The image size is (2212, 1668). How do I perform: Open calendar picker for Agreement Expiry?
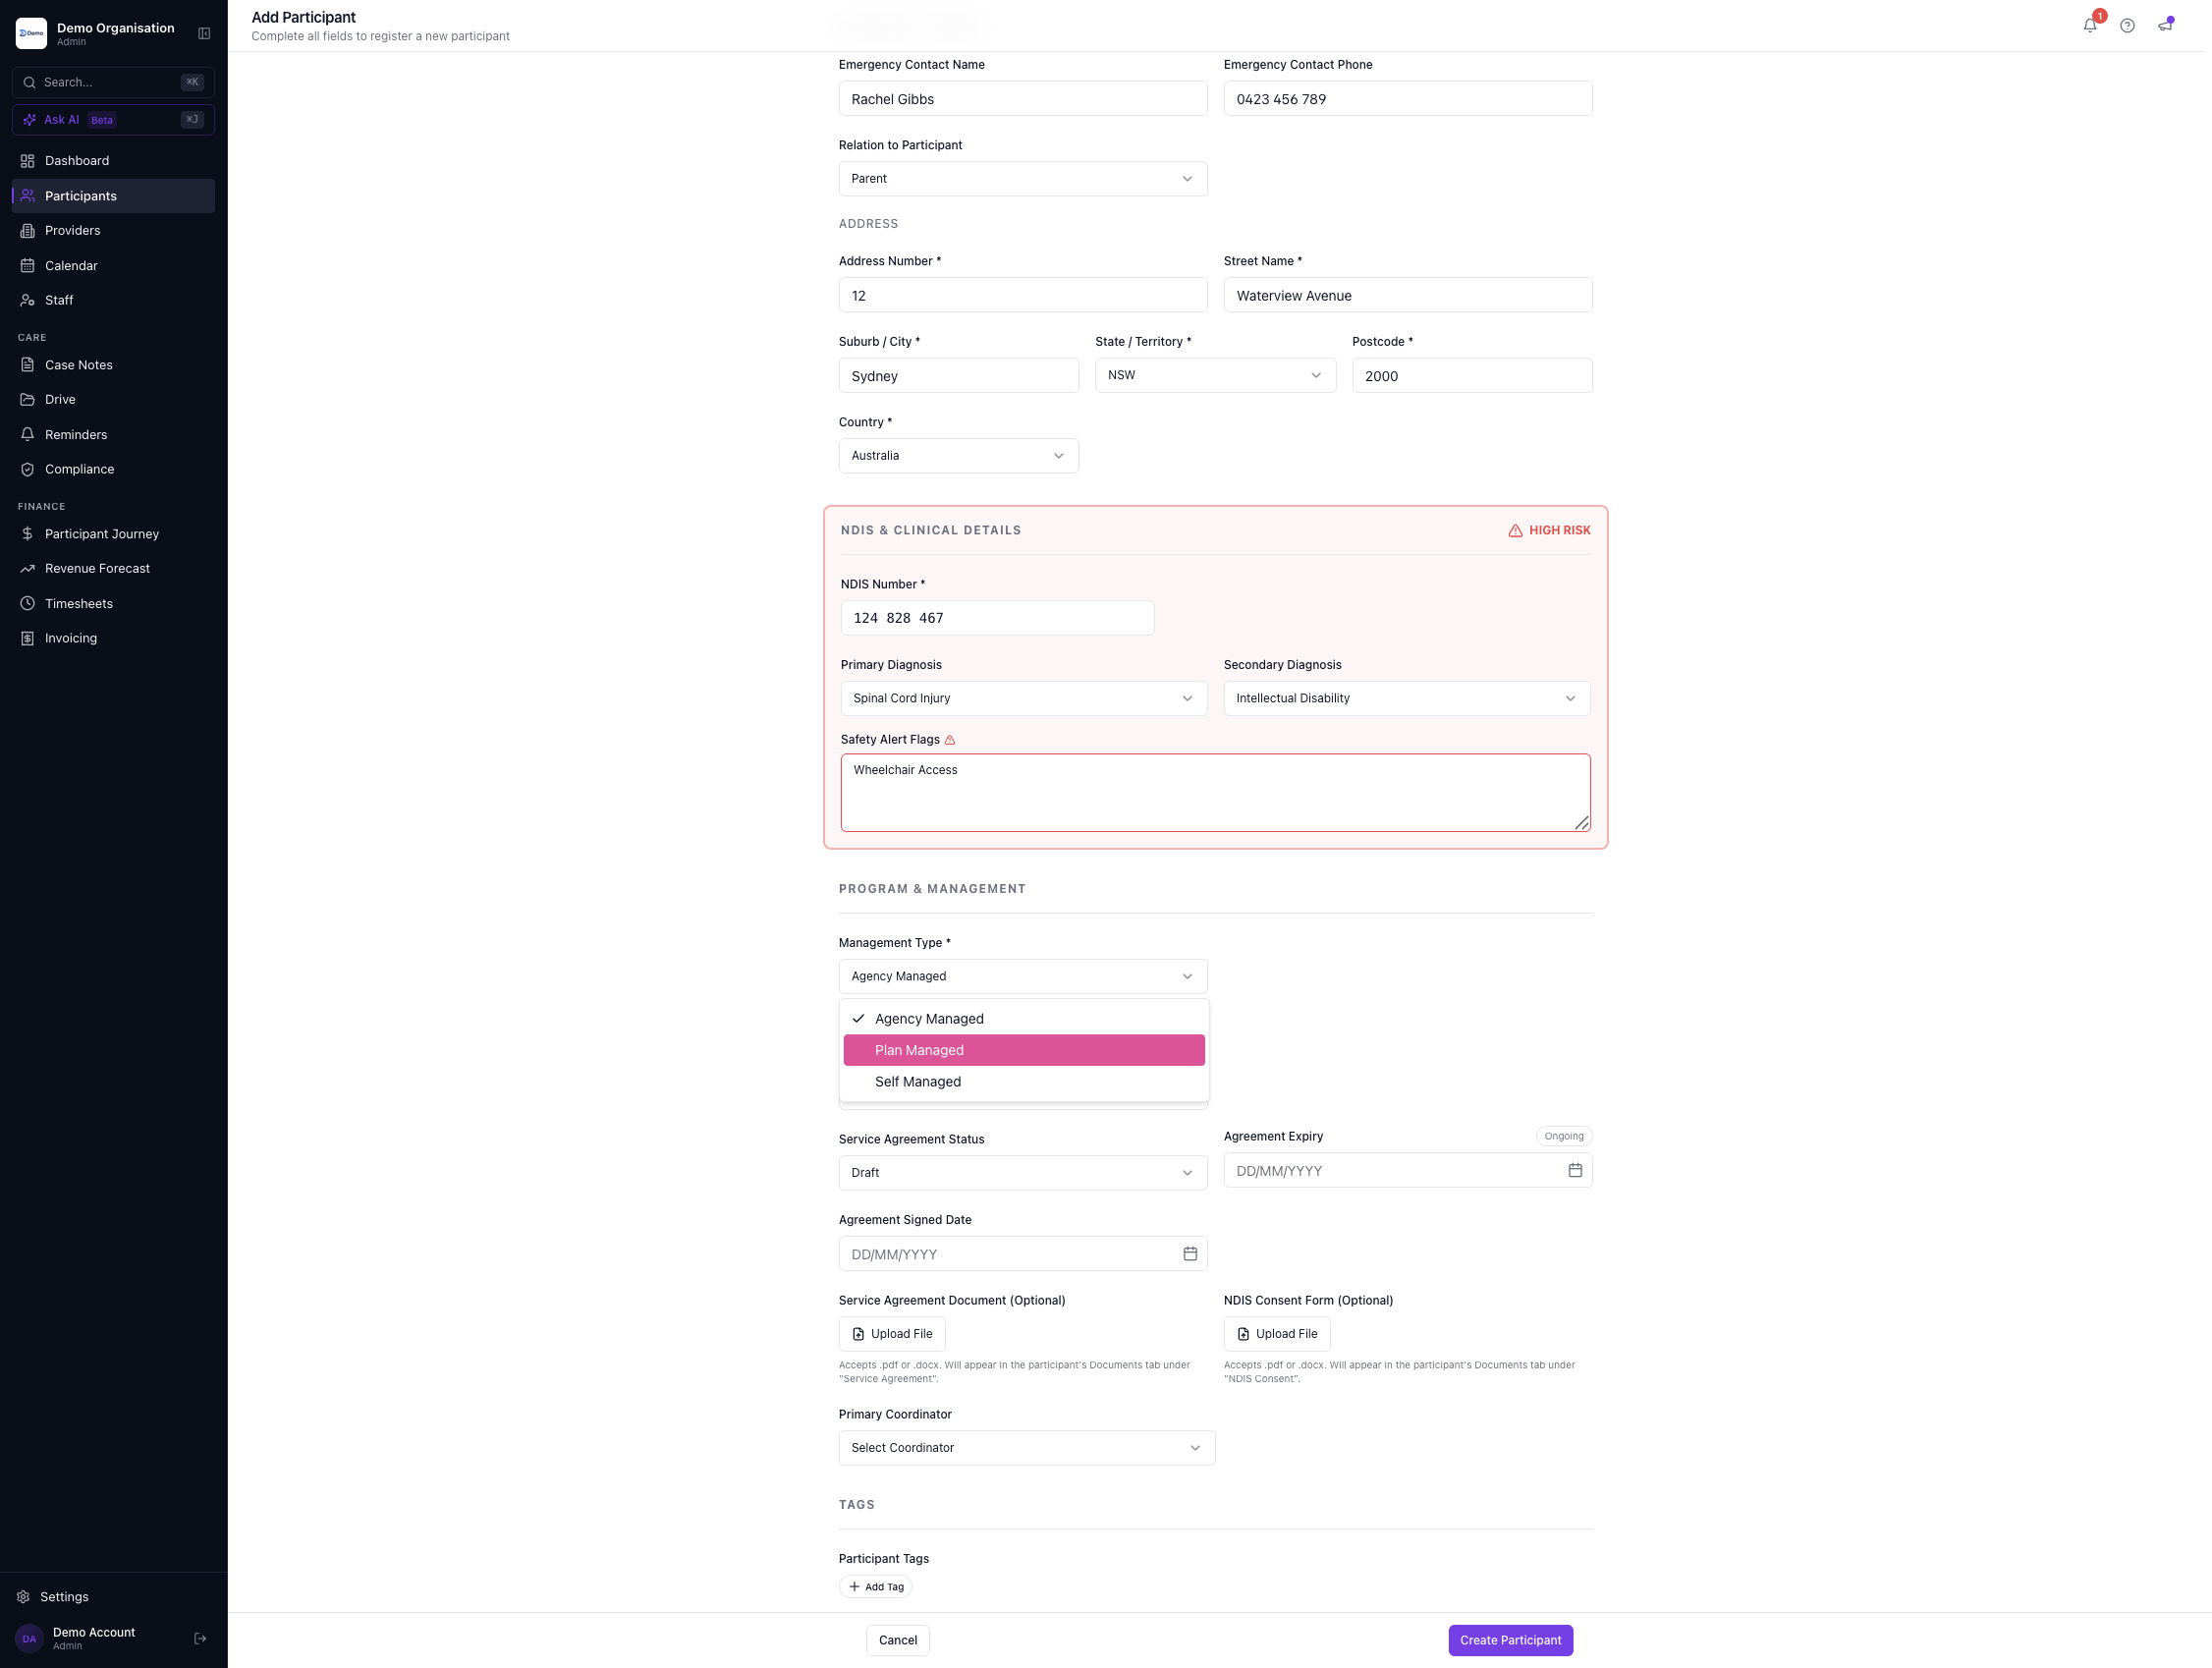point(1575,1170)
